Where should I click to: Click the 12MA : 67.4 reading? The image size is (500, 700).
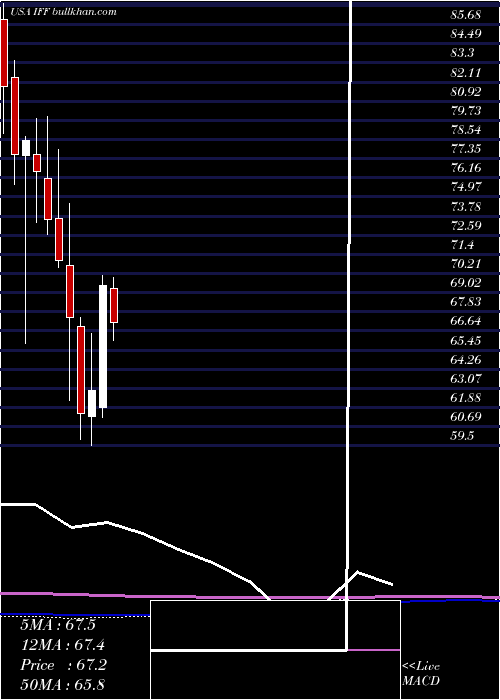point(63,645)
